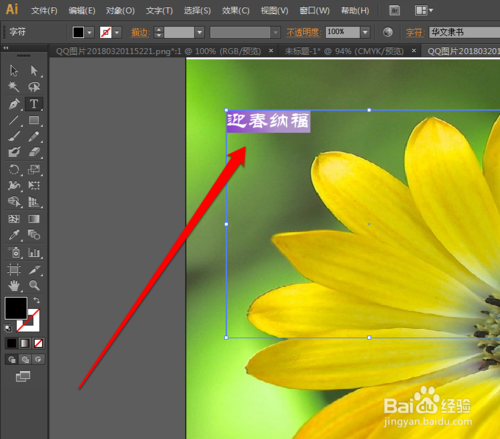
Task: Select the Zoom tool
Action: (x=34, y=285)
